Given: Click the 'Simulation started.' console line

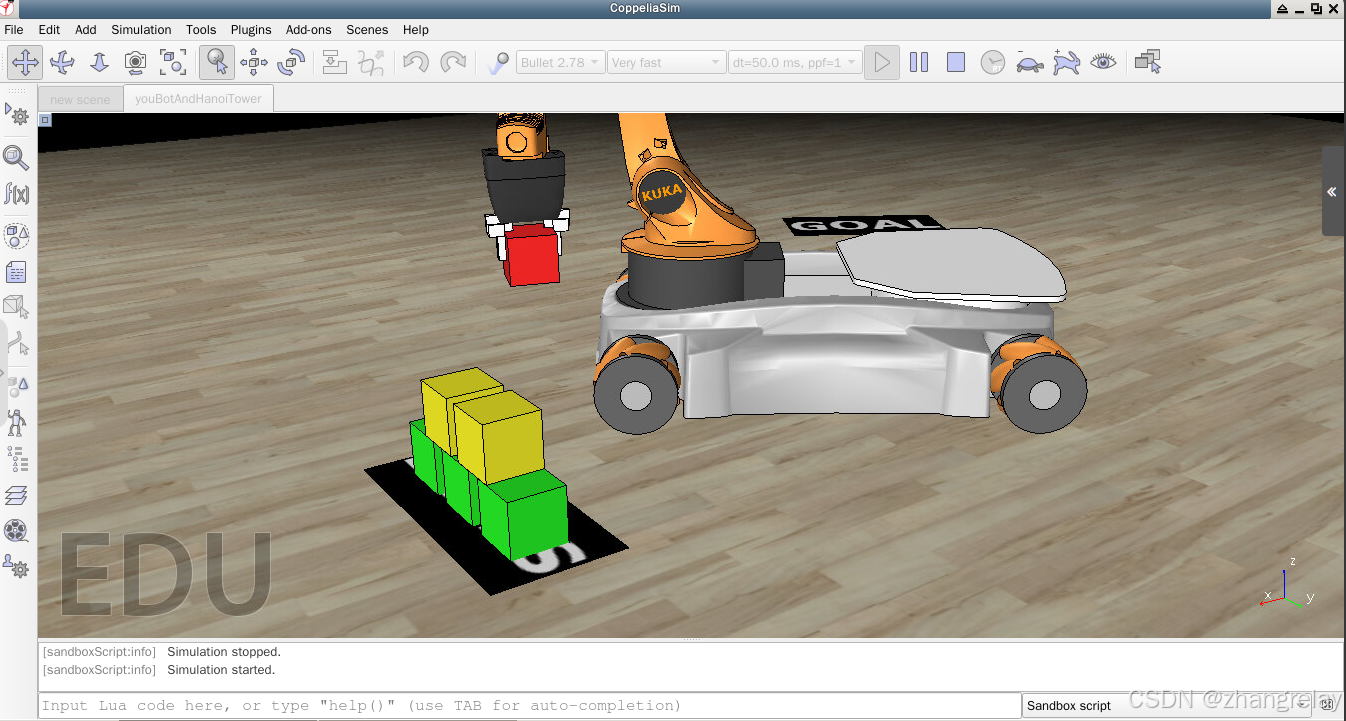Looking at the screenshot, I should (221, 670).
